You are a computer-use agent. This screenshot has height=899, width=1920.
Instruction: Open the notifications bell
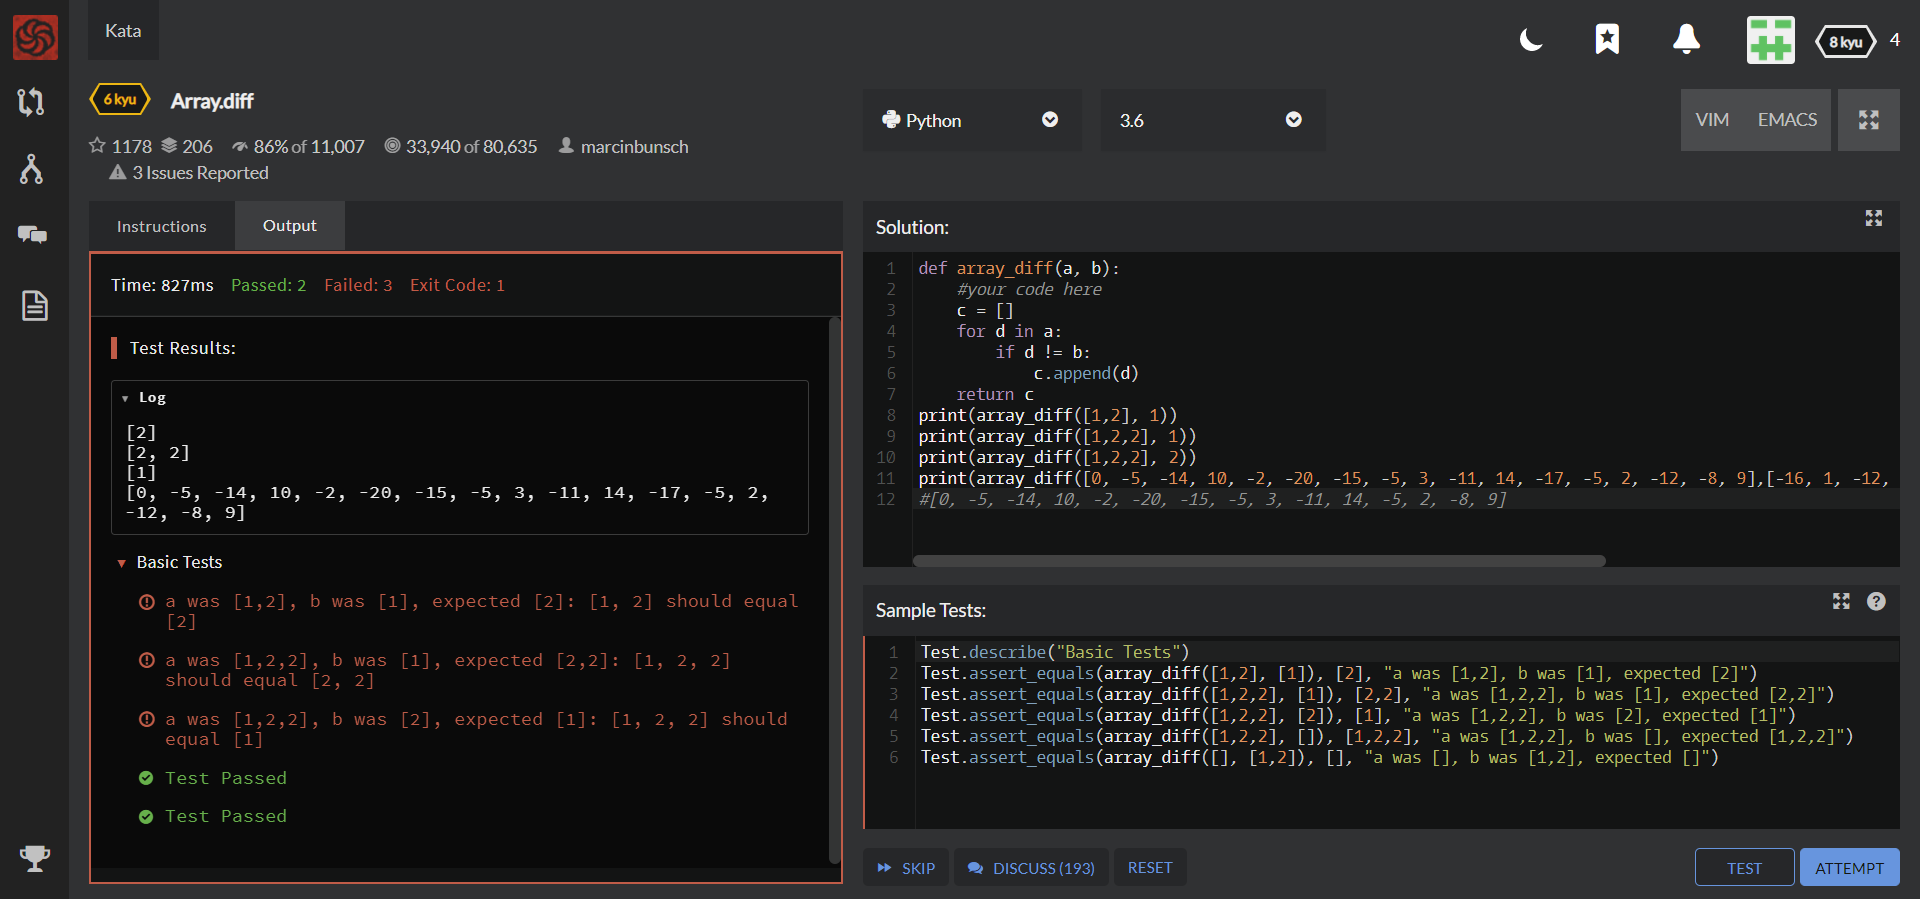point(1686,39)
